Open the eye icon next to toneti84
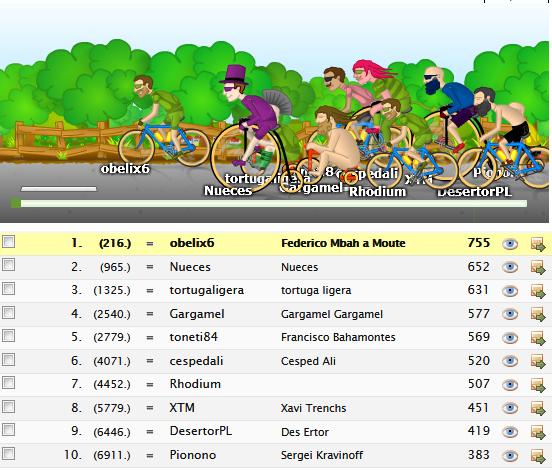 click(x=510, y=338)
